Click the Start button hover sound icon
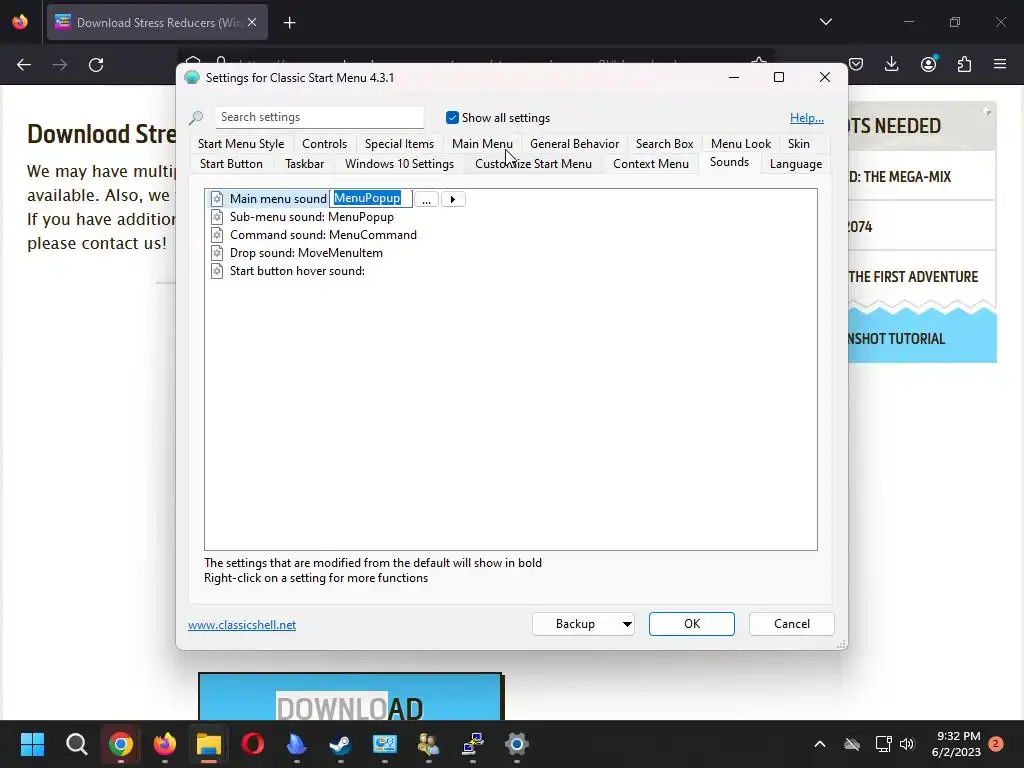Screen dimensions: 1024x768 coord(217,271)
